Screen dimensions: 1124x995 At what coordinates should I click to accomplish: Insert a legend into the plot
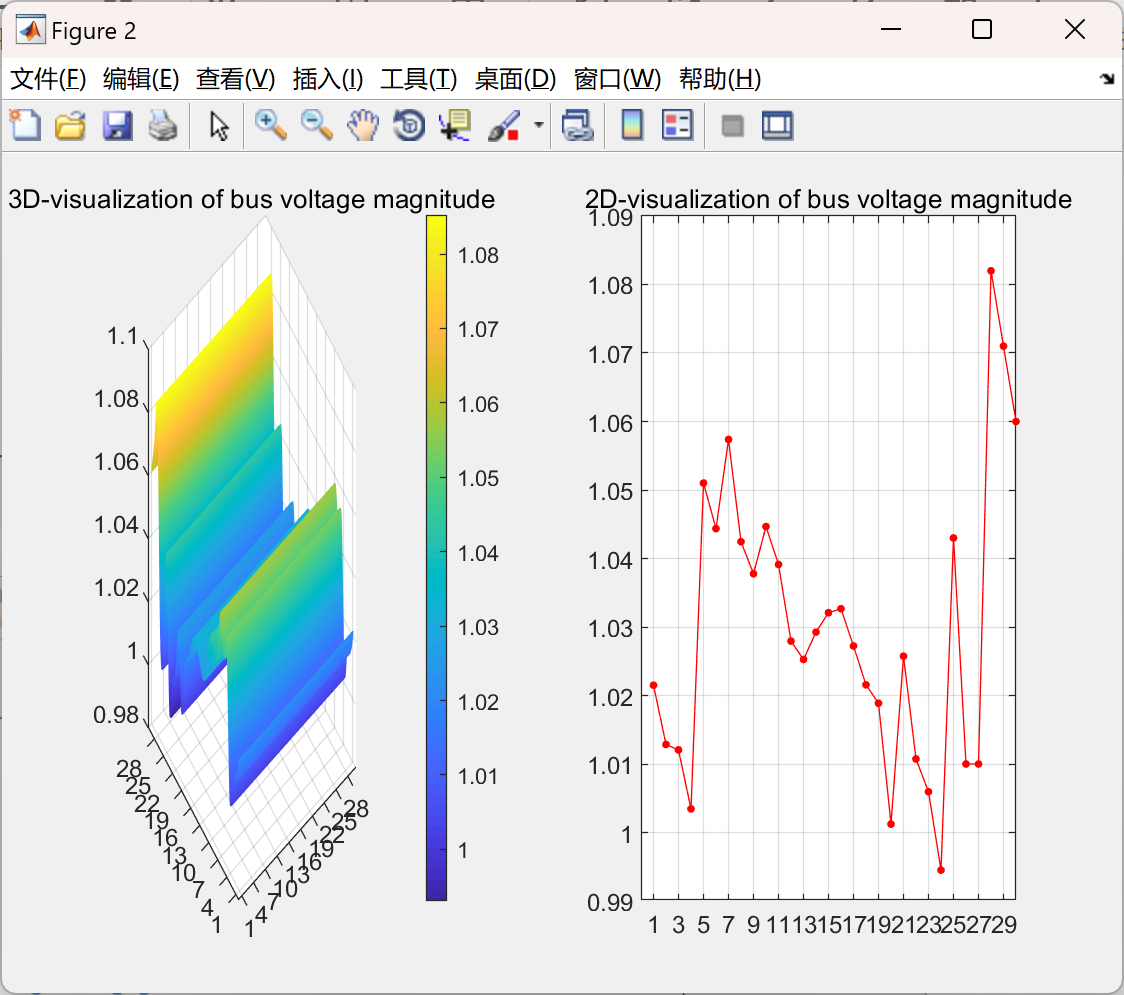pos(677,124)
